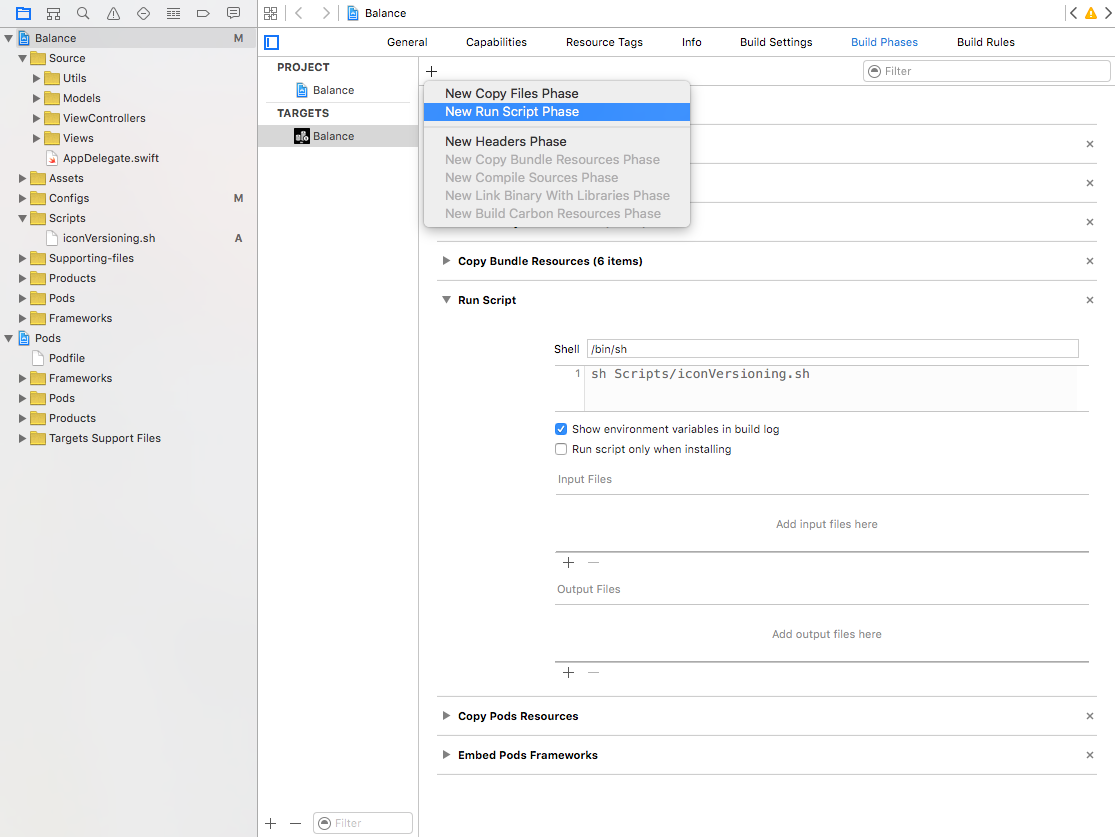This screenshot has height=837, width=1115.
Task: Expand the Embed Pods Frameworks phase
Action: tap(446, 755)
